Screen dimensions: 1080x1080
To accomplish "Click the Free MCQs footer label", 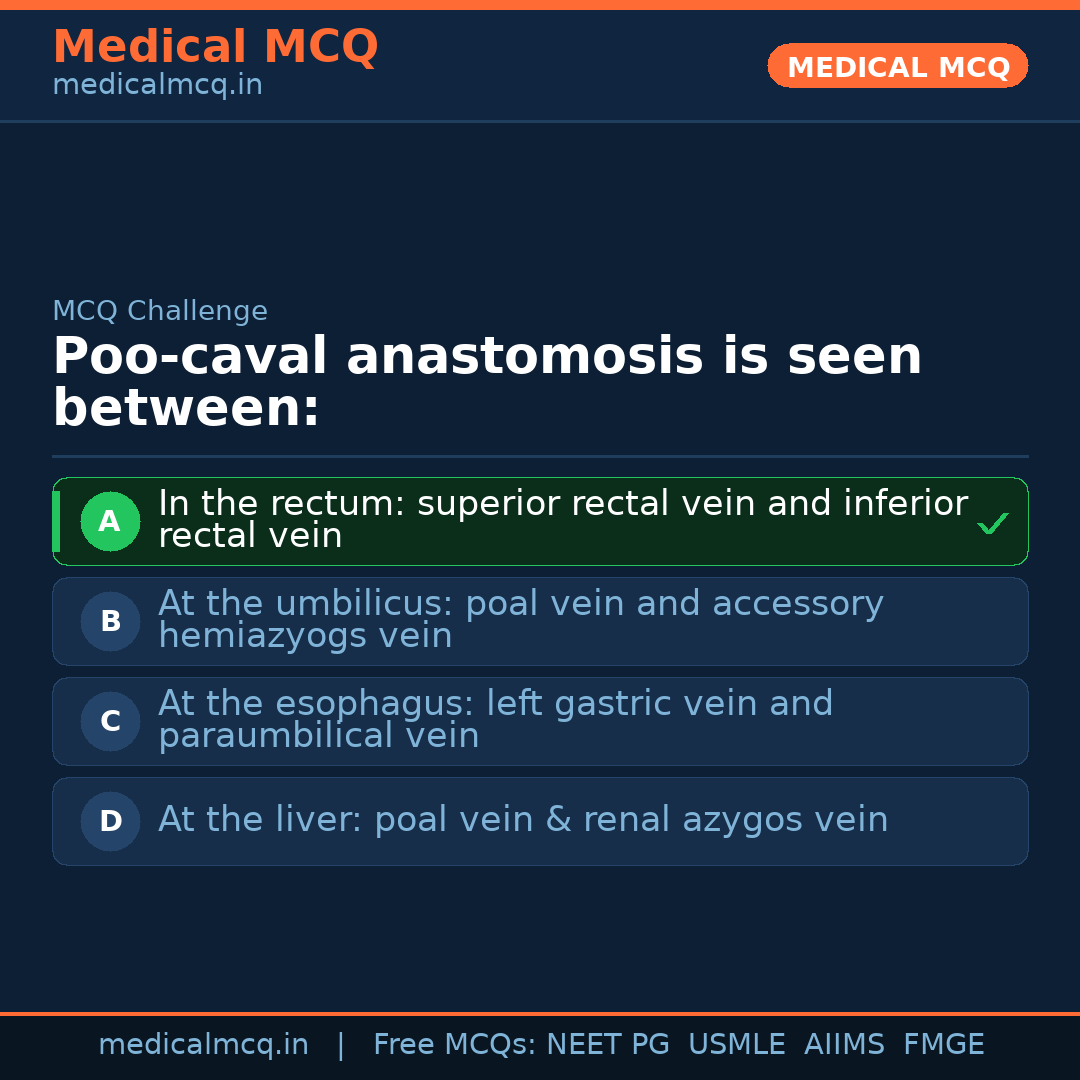I will (x=454, y=1045).
